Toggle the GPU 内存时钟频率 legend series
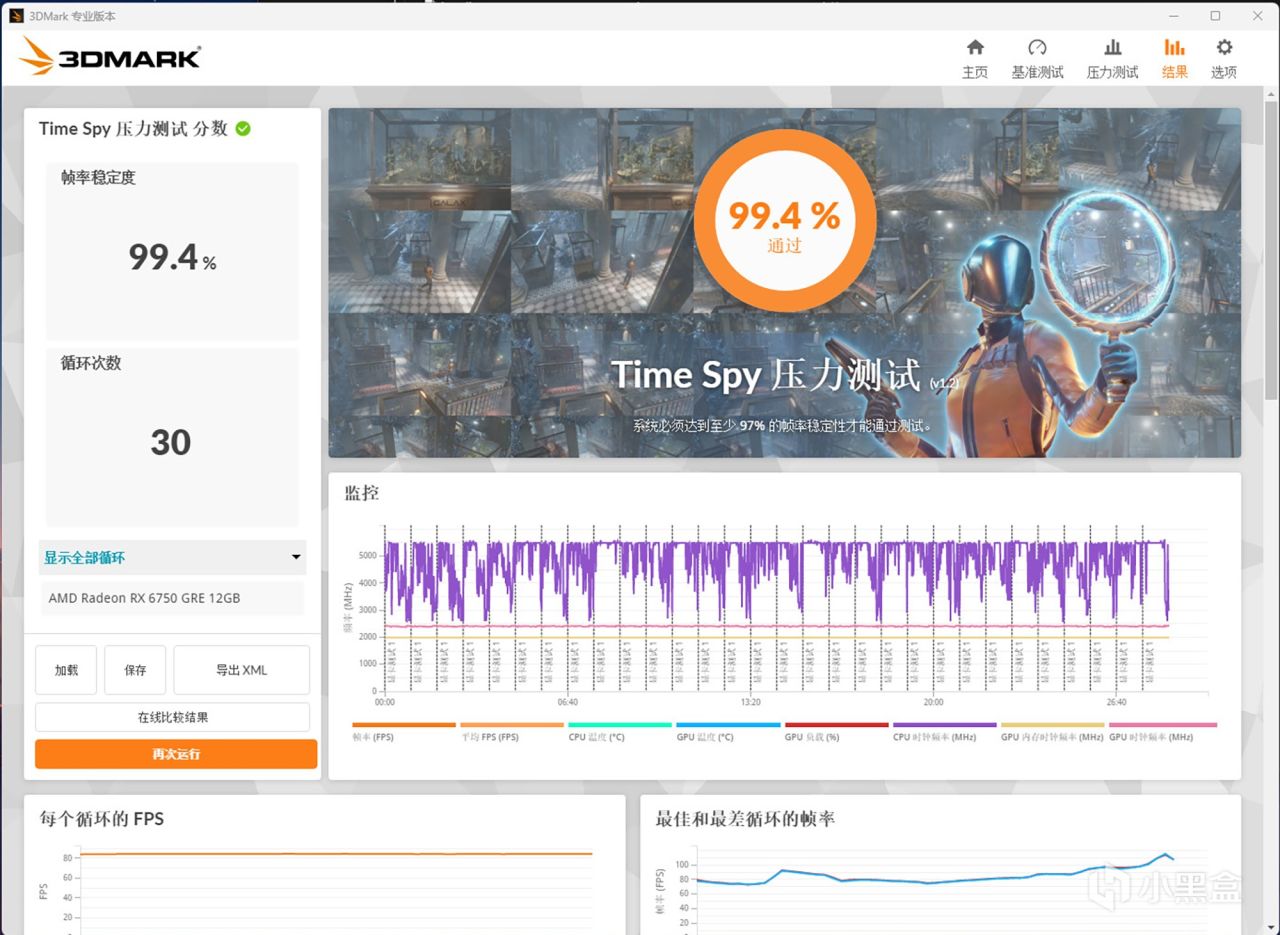Image resolution: width=1280 pixels, height=935 pixels. click(x=1052, y=732)
